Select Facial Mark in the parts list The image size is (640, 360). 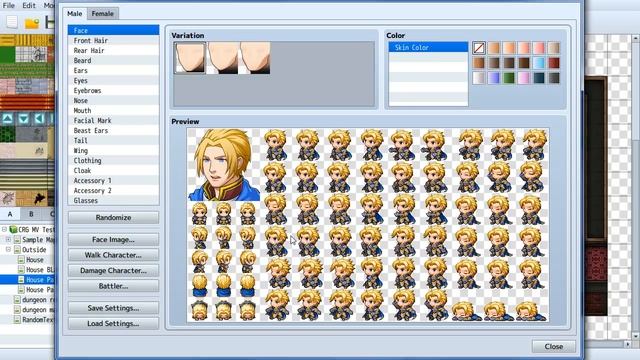pos(113,120)
